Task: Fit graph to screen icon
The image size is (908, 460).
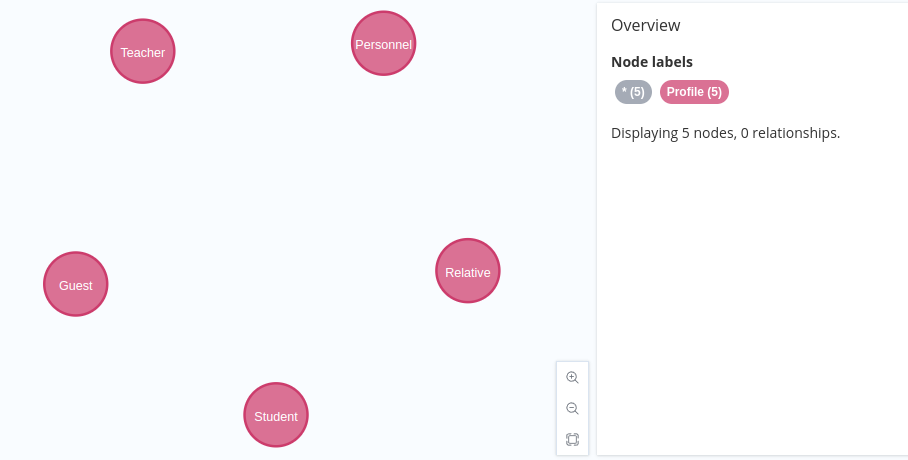Action: coord(572,439)
